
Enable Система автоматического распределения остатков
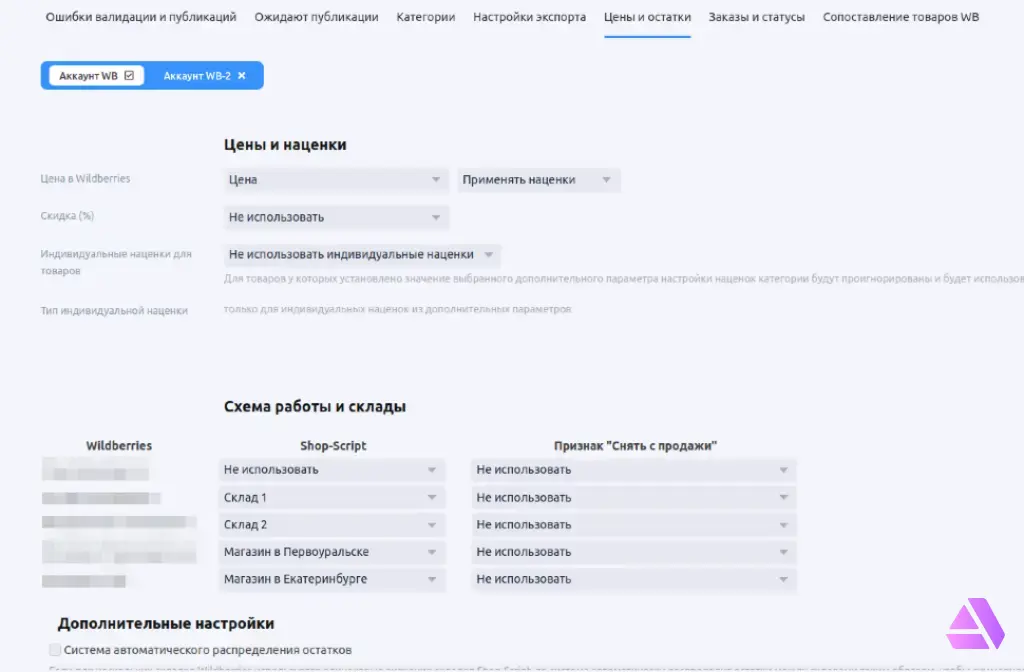point(56,649)
